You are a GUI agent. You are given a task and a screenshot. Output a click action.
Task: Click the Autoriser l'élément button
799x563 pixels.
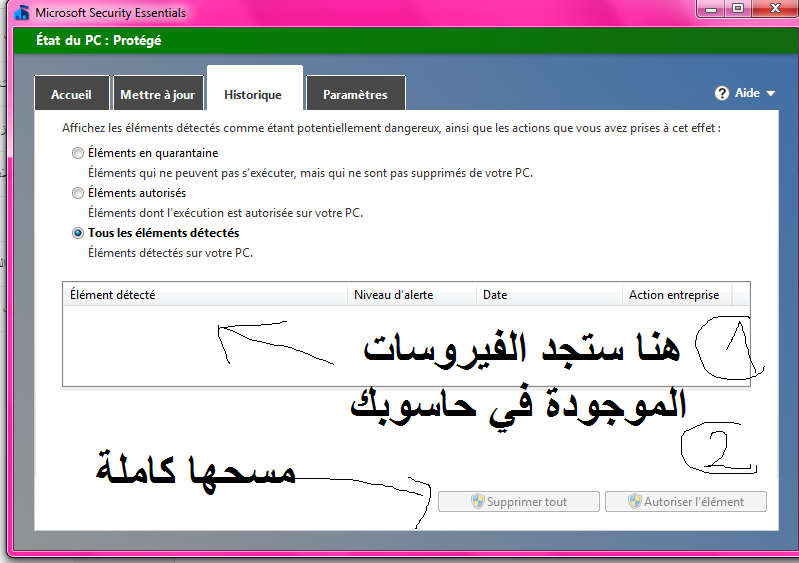click(686, 501)
